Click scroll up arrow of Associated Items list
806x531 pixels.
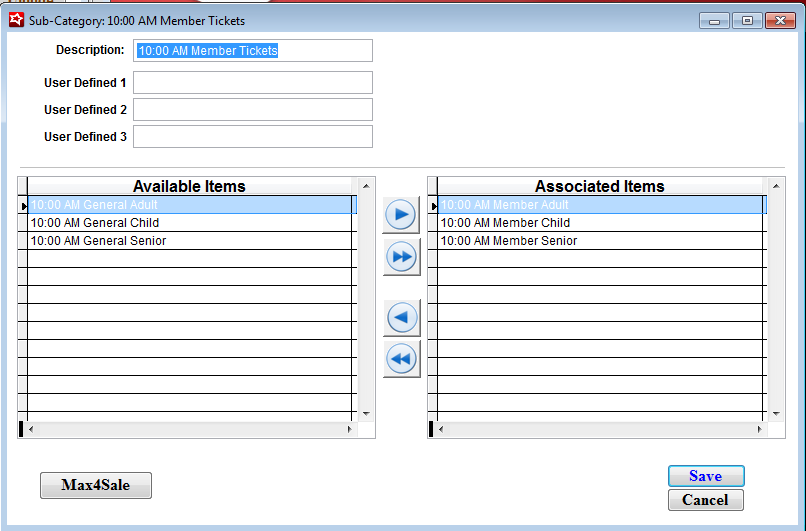(776, 186)
